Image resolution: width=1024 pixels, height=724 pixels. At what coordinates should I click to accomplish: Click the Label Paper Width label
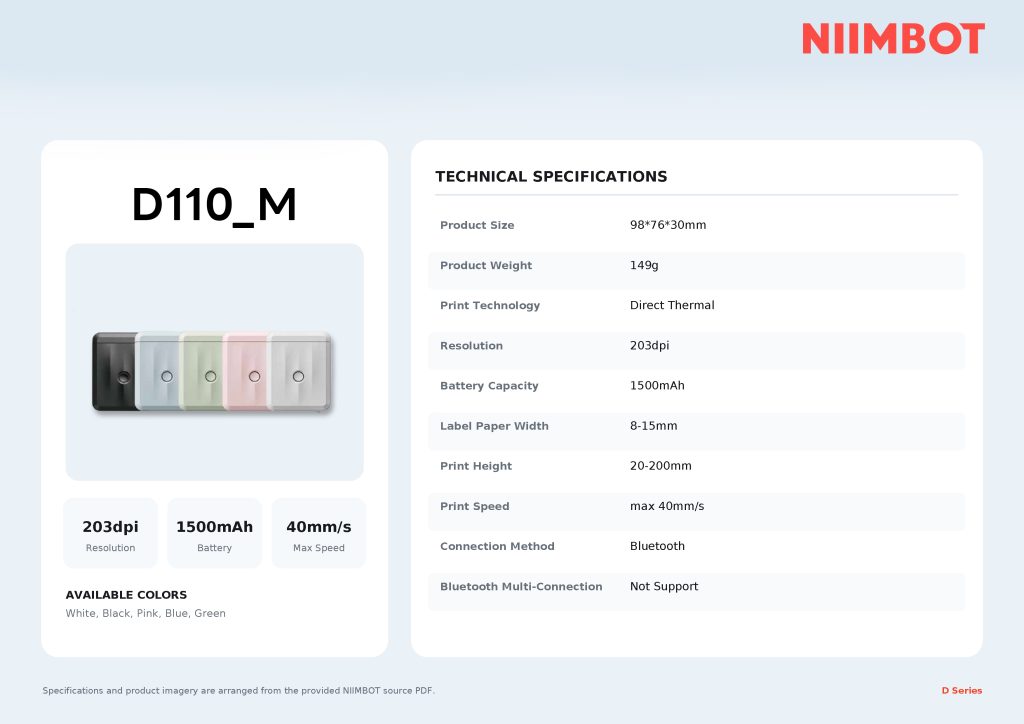tap(494, 426)
